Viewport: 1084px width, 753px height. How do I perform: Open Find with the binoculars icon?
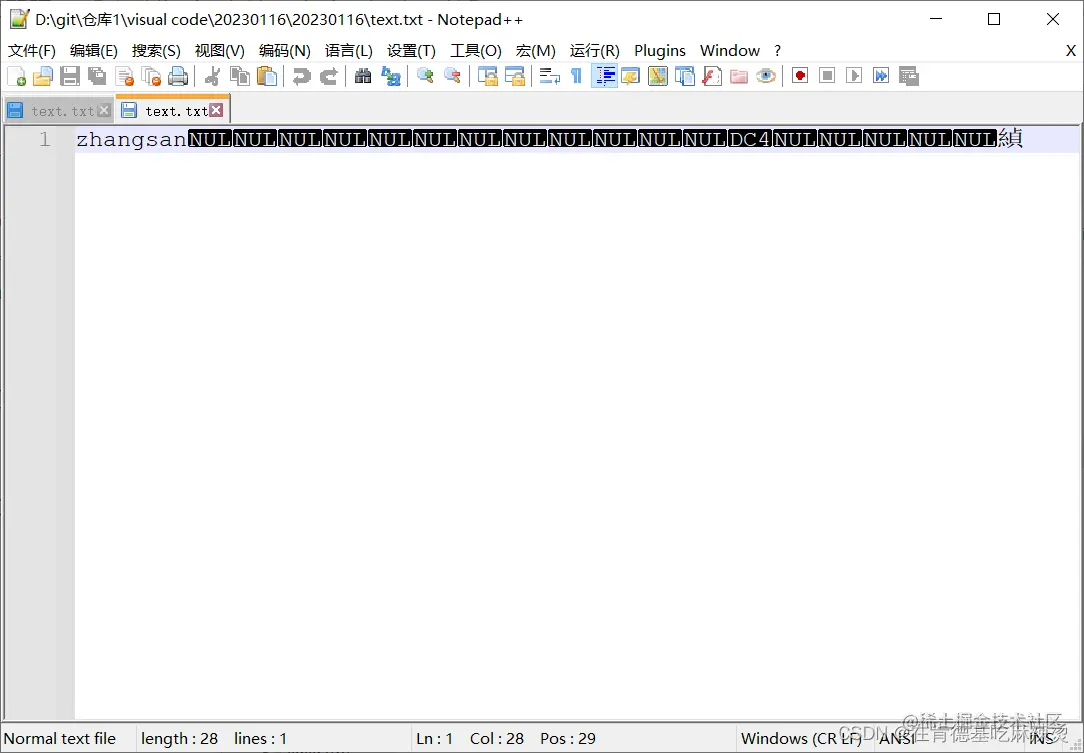tap(363, 76)
